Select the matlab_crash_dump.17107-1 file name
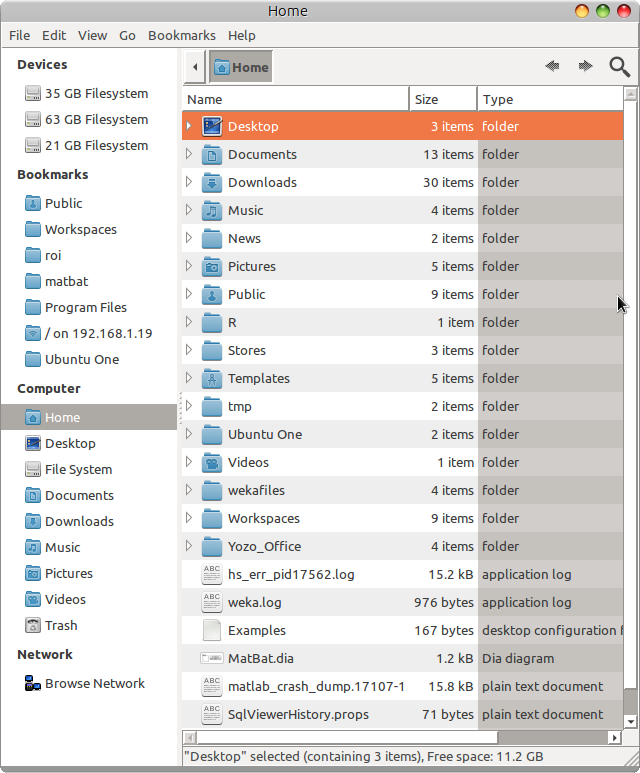The height and width of the screenshot is (773, 640). click(316, 686)
